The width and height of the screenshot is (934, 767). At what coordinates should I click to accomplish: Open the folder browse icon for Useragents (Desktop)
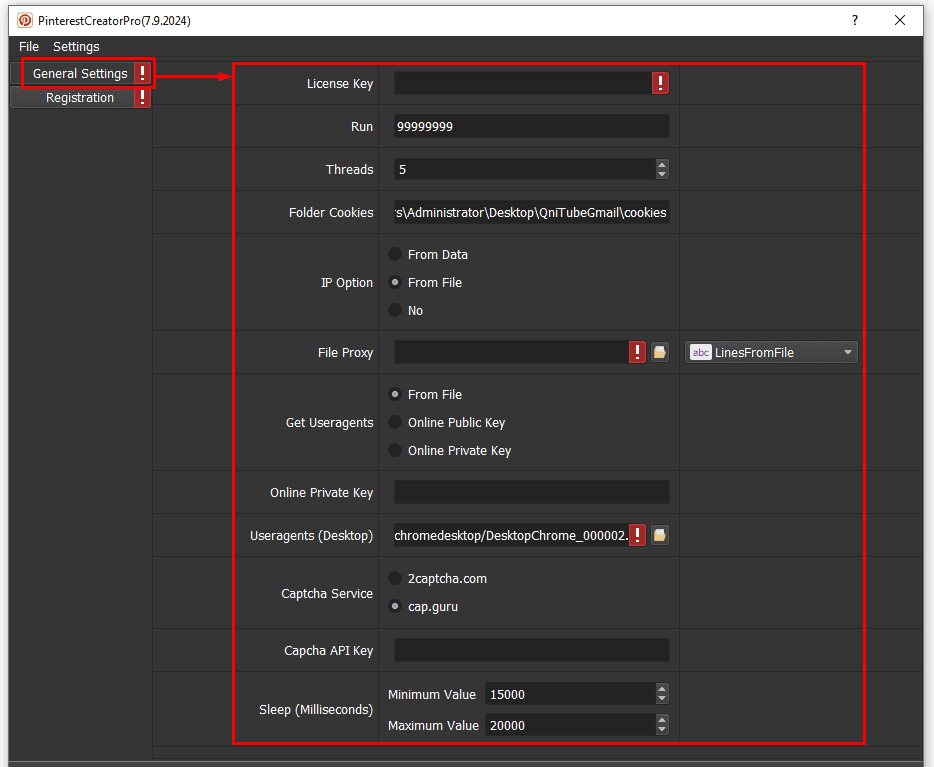click(x=659, y=535)
